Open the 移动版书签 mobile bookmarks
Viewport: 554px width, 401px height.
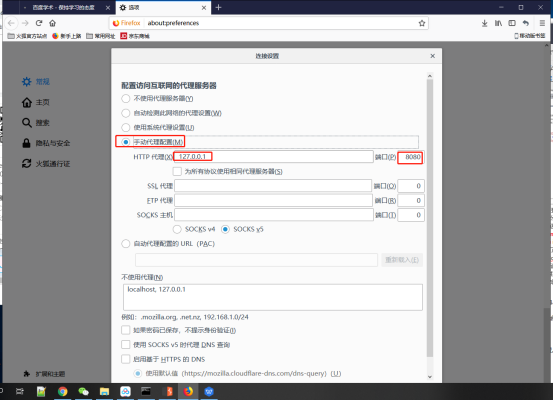(530, 36)
